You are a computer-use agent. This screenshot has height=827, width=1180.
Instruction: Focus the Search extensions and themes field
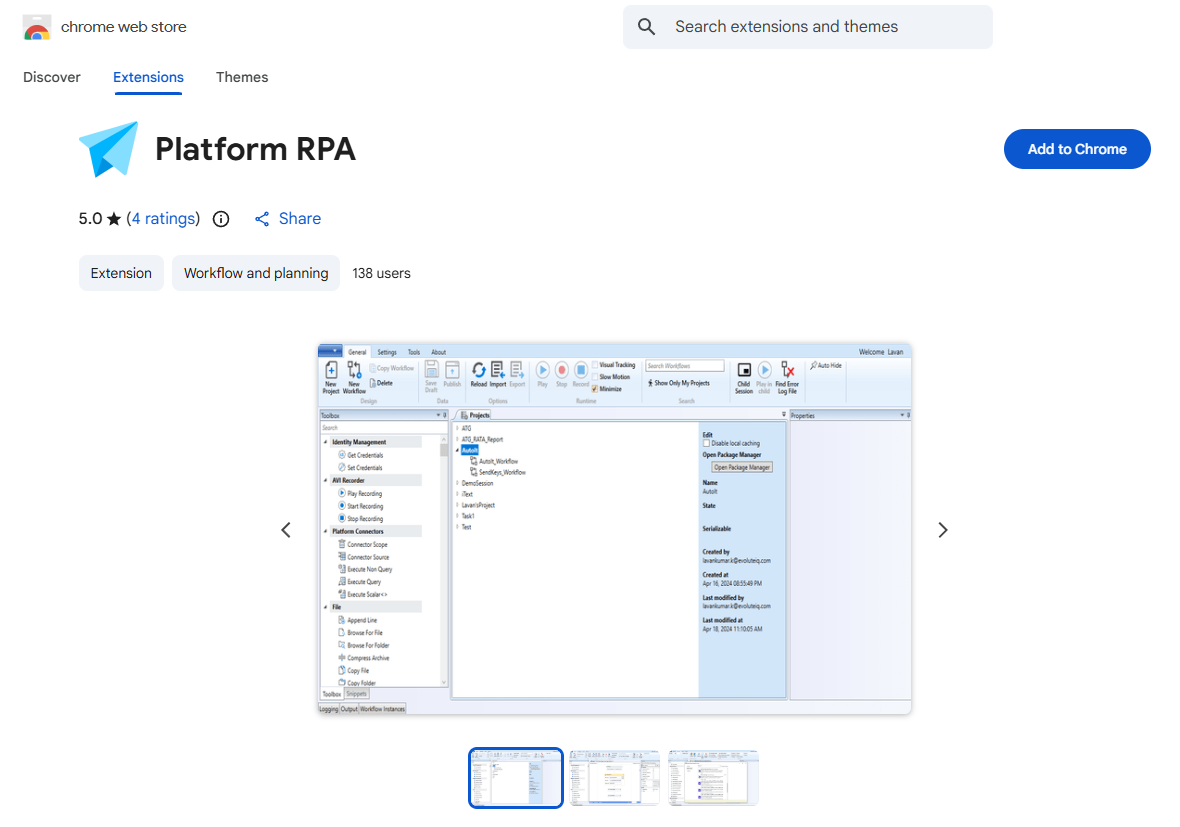point(807,27)
